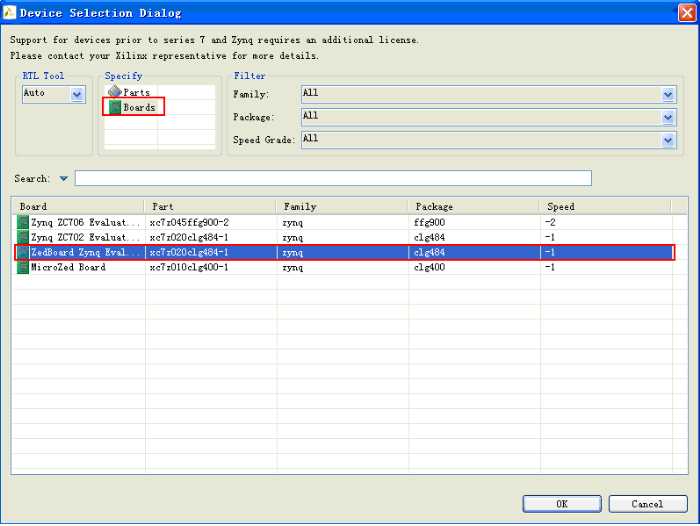Screen dimensions: 700x526
Task: Click the Zynq ZC702 board icon
Action: pyautogui.click(x=23, y=237)
